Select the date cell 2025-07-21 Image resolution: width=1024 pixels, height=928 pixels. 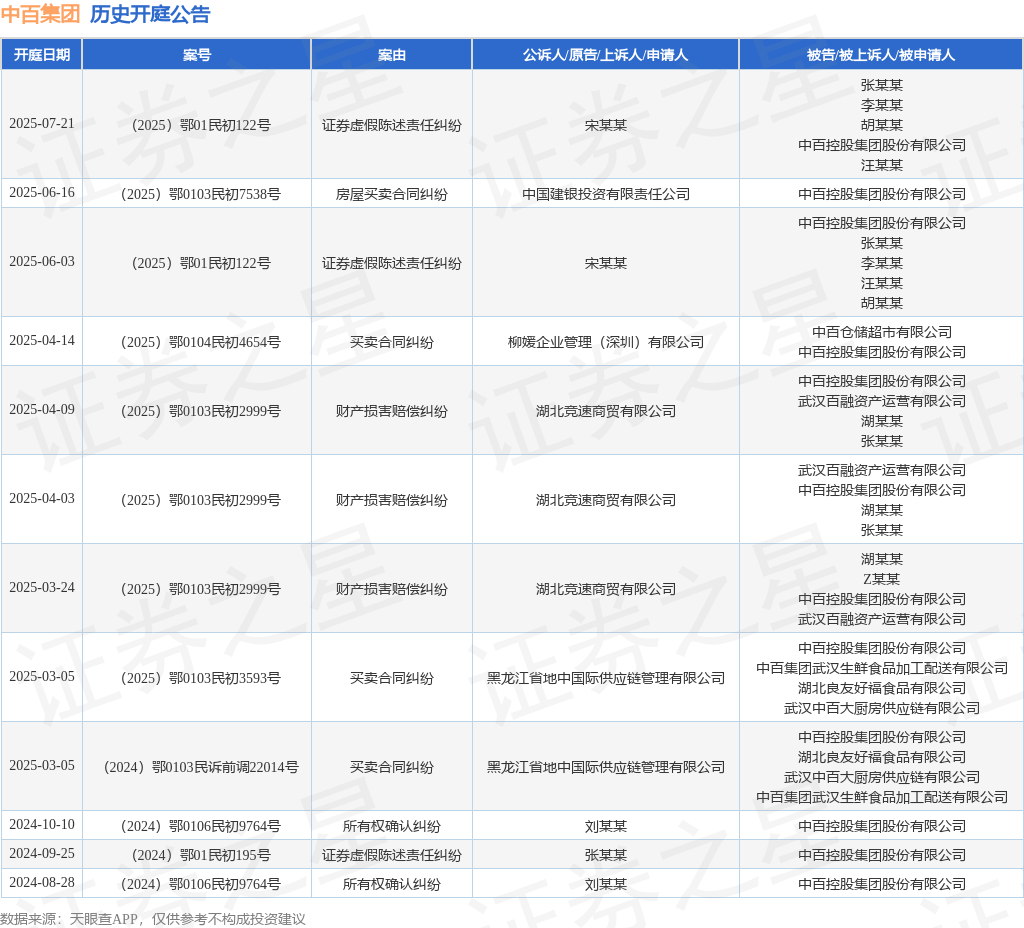[x=42, y=123]
